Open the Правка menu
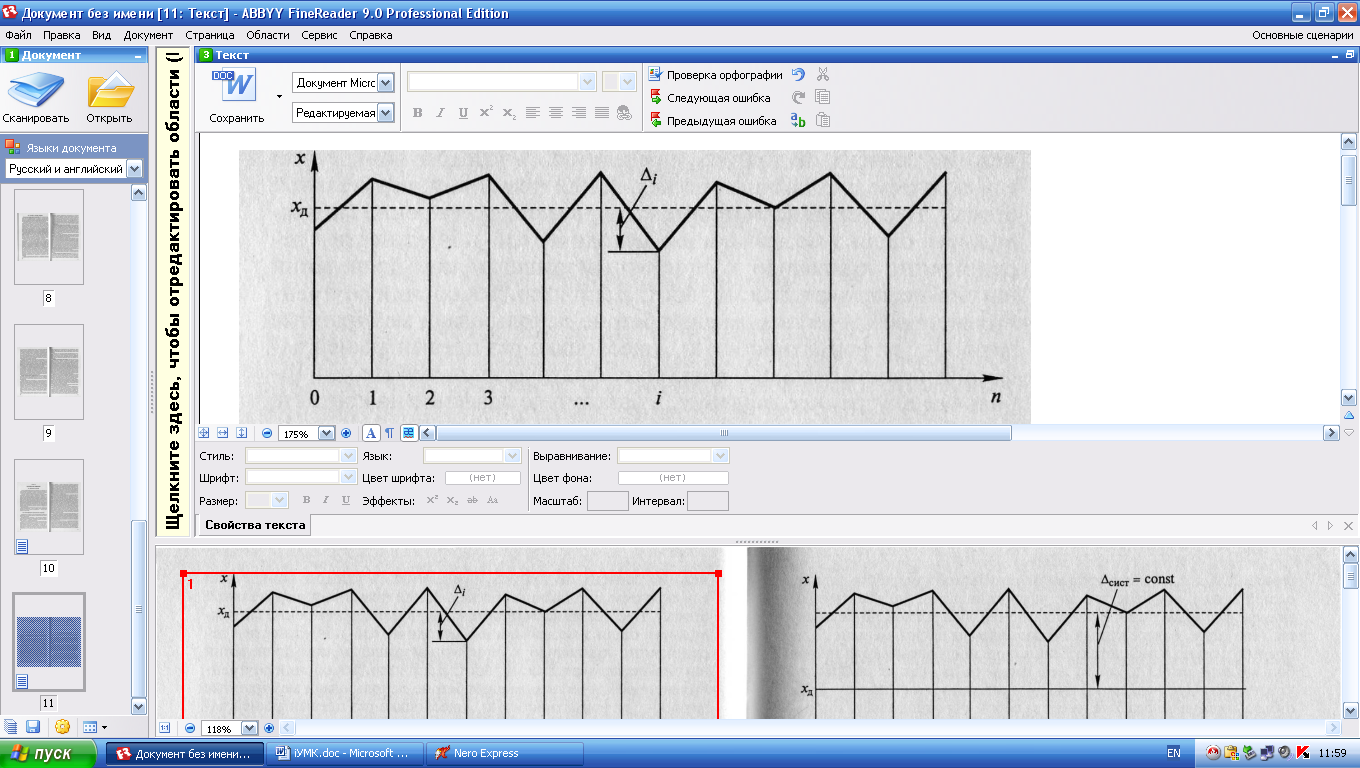Viewport: 1360px width, 768px height. pyautogui.click(x=62, y=35)
